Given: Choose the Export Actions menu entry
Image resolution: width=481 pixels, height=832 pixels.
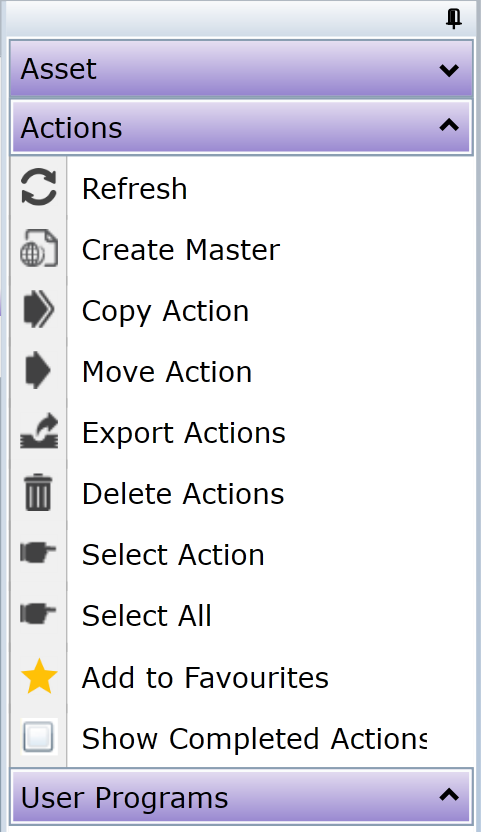Looking at the screenshot, I should [243, 432].
